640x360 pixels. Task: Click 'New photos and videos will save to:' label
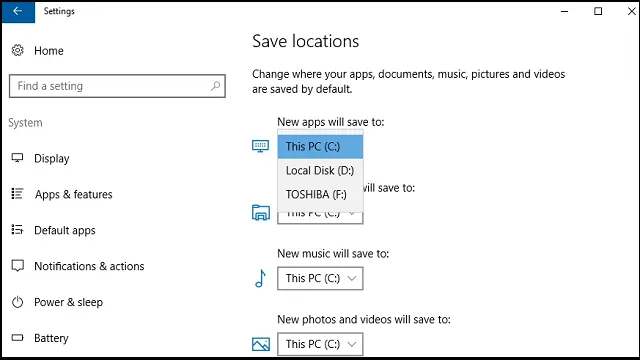point(364,319)
